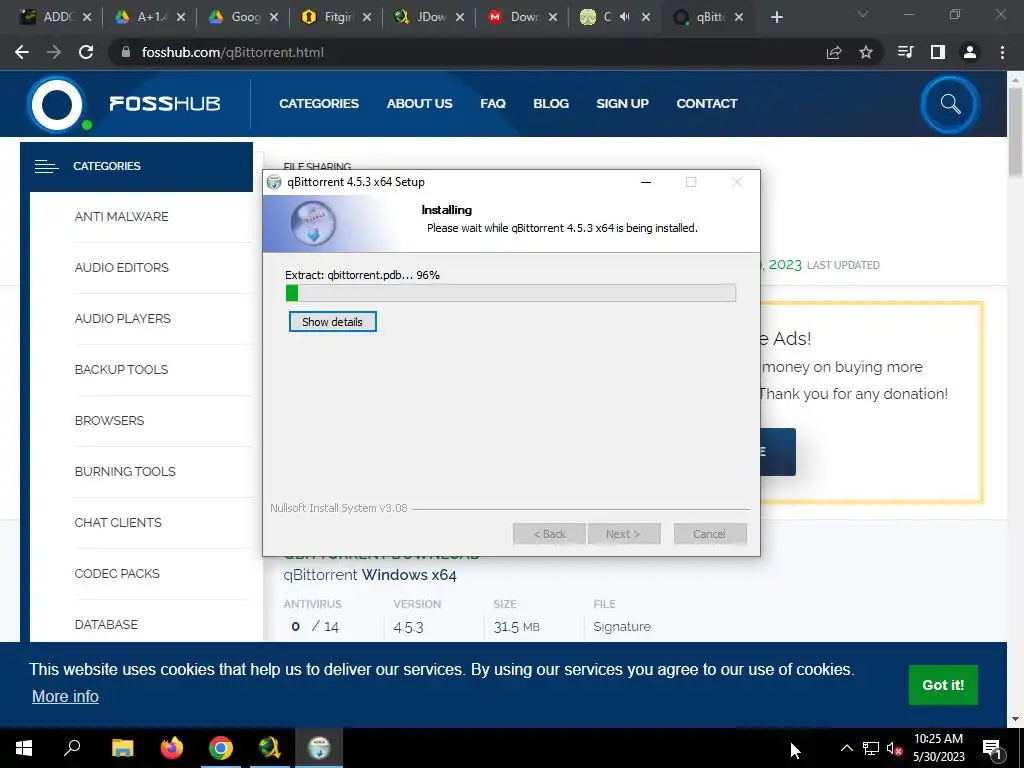Image resolution: width=1024 pixels, height=768 pixels.
Task: Click the Signature file link
Action: [x=622, y=626]
